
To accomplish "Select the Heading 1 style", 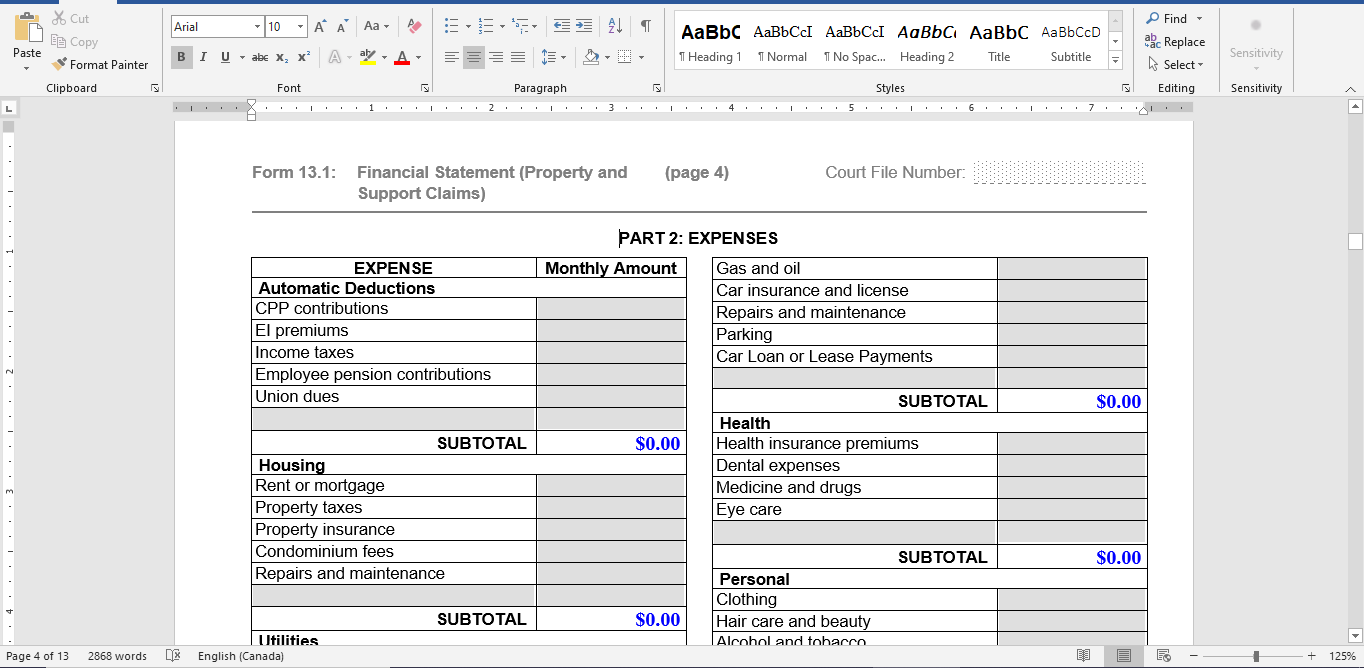I will pos(710,42).
